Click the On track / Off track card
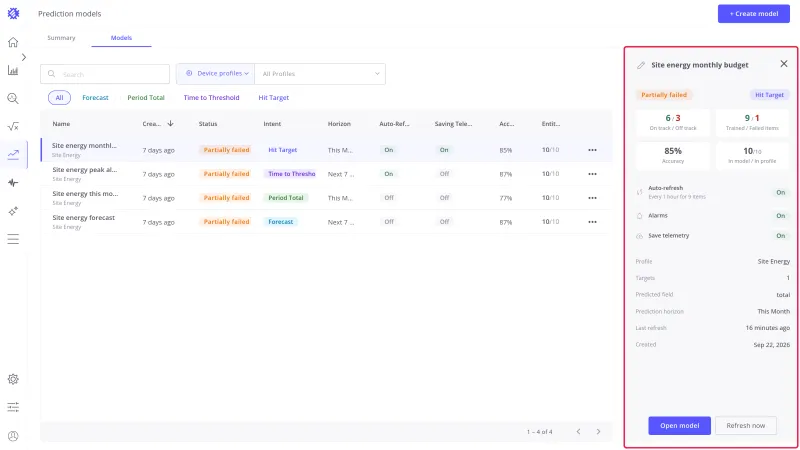The image size is (800, 450). tap(673, 122)
